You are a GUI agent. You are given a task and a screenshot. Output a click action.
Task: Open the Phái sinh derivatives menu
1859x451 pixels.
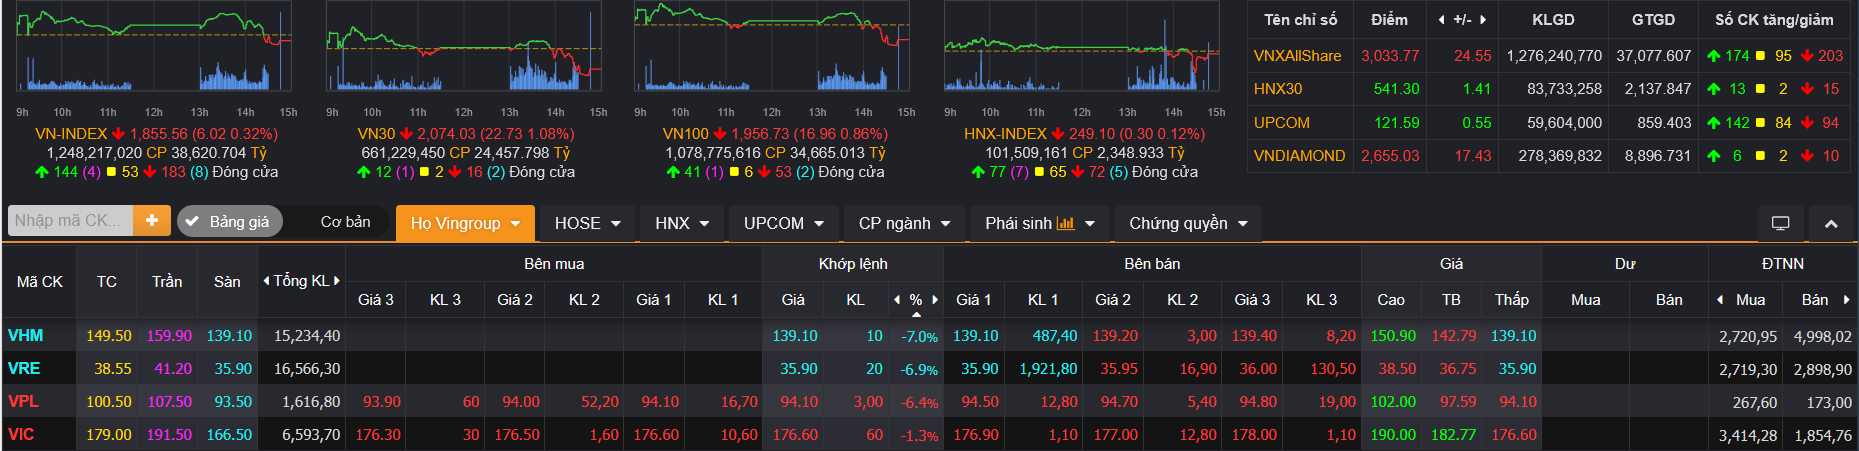1039,224
